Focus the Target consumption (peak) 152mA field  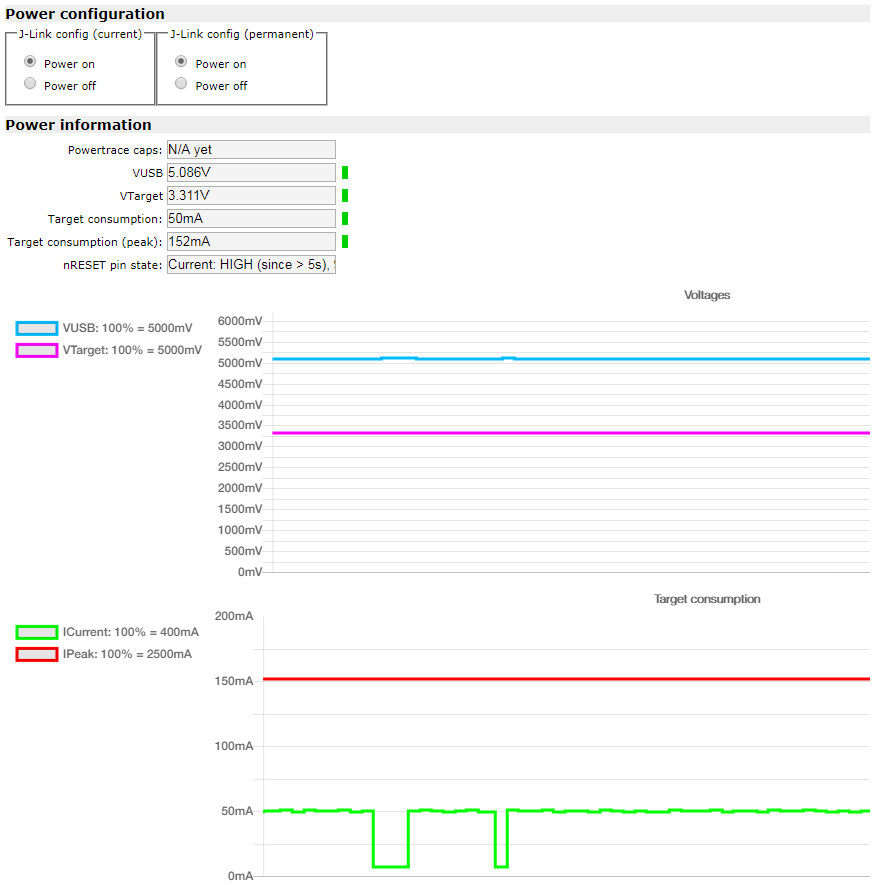click(x=250, y=242)
